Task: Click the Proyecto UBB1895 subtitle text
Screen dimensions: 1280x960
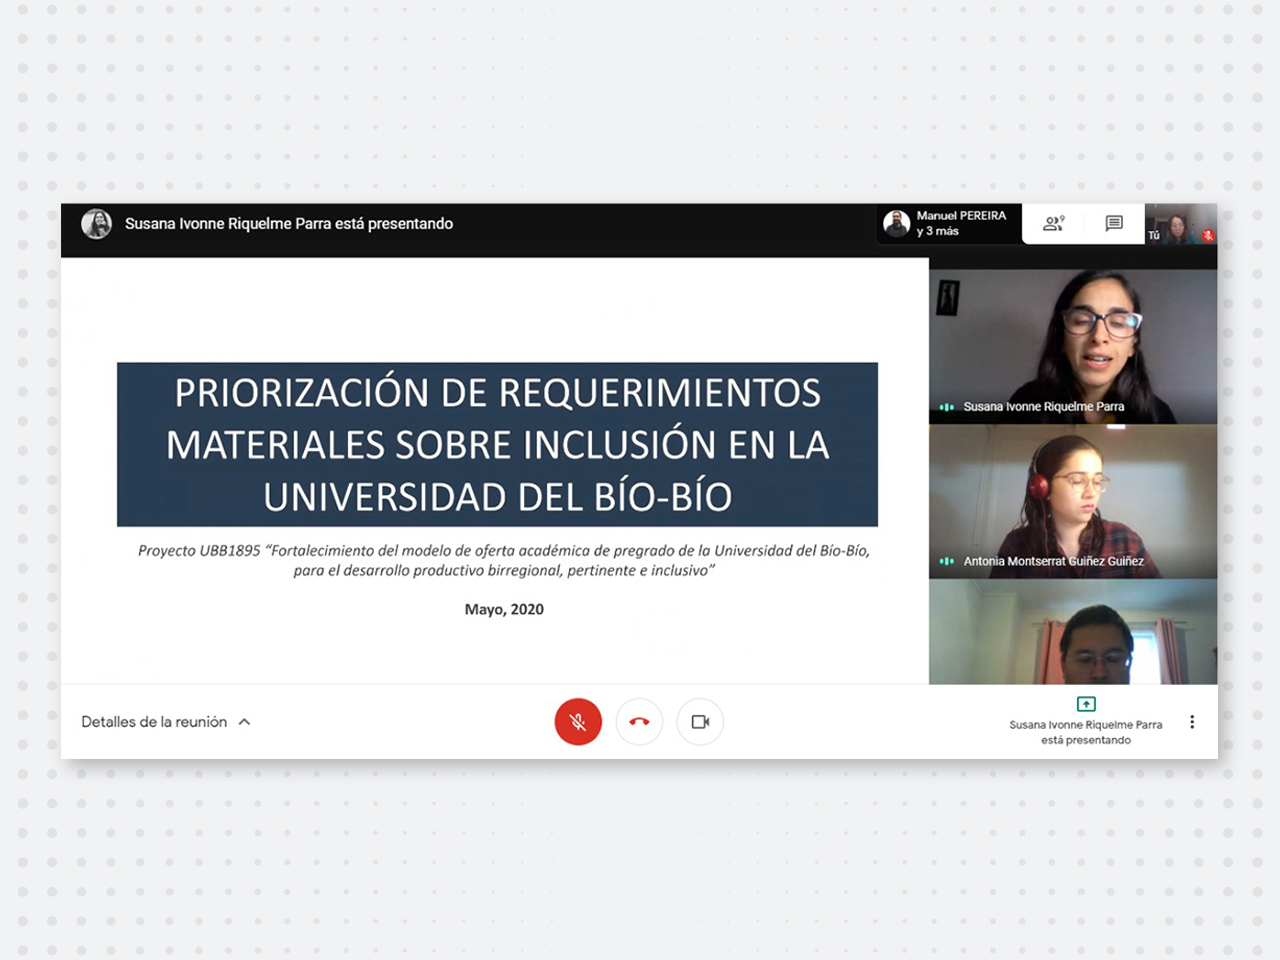Action: (504, 560)
